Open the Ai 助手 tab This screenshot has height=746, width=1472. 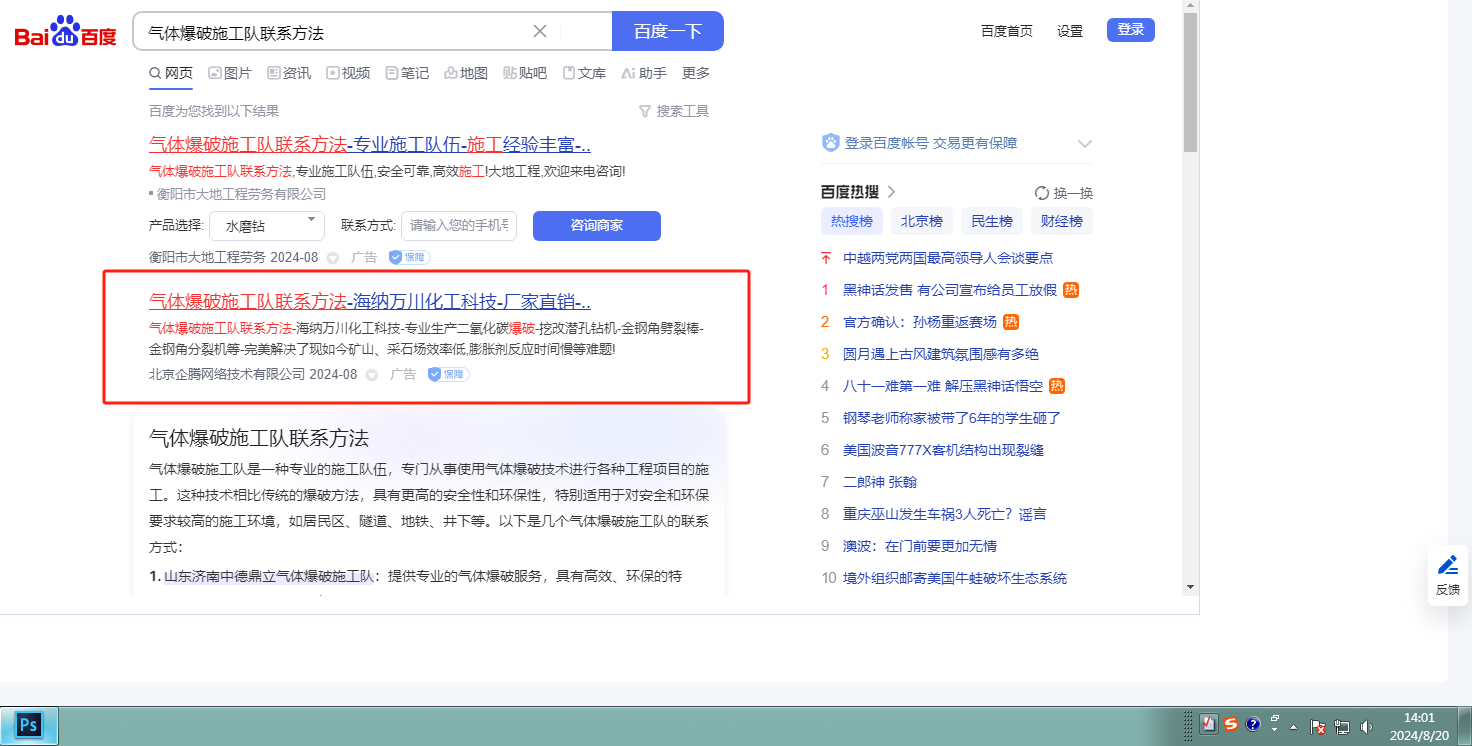(644, 73)
